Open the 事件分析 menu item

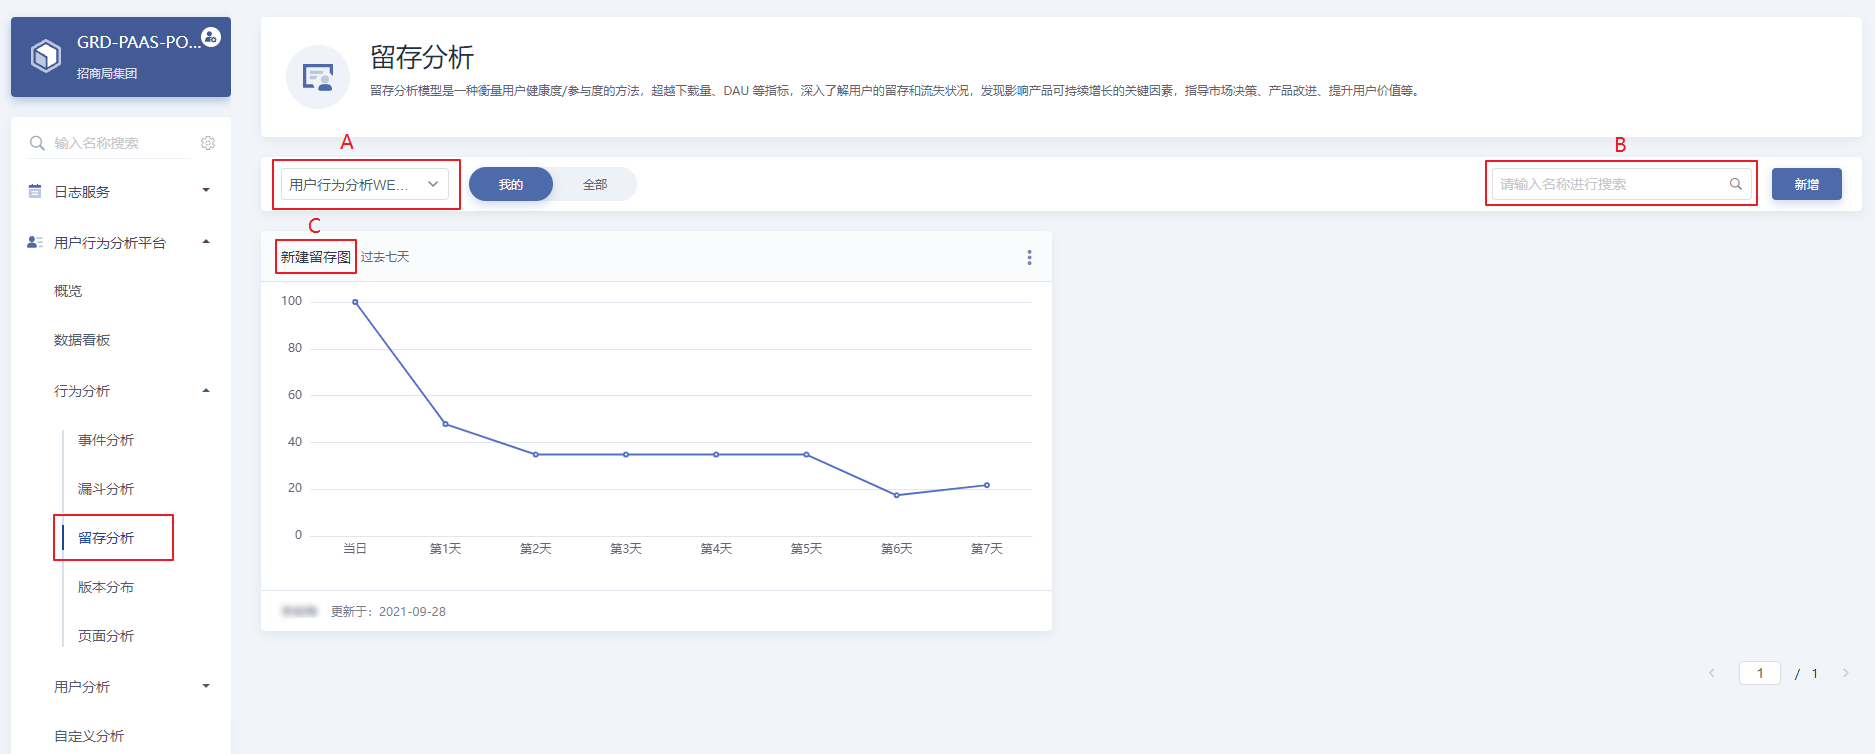tap(106, 440)
